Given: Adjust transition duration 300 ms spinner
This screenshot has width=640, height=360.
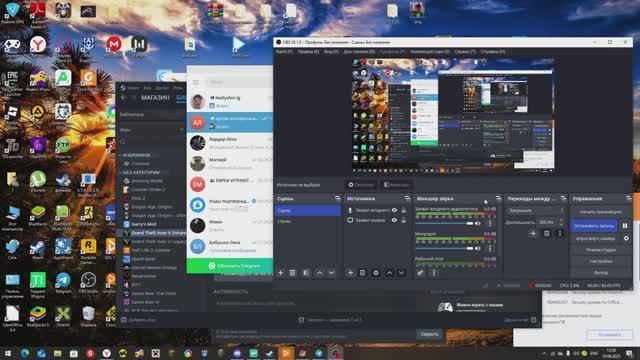Looking at the screenshot, I should (550, 222).
